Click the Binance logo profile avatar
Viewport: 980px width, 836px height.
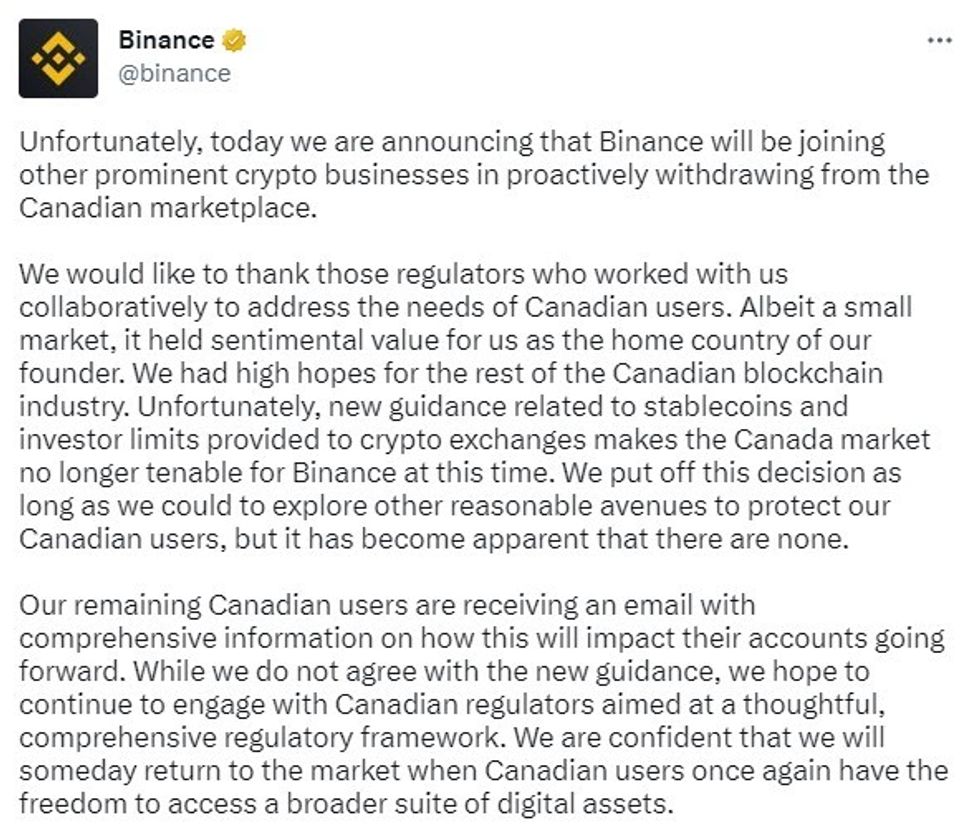pos(58,58)
